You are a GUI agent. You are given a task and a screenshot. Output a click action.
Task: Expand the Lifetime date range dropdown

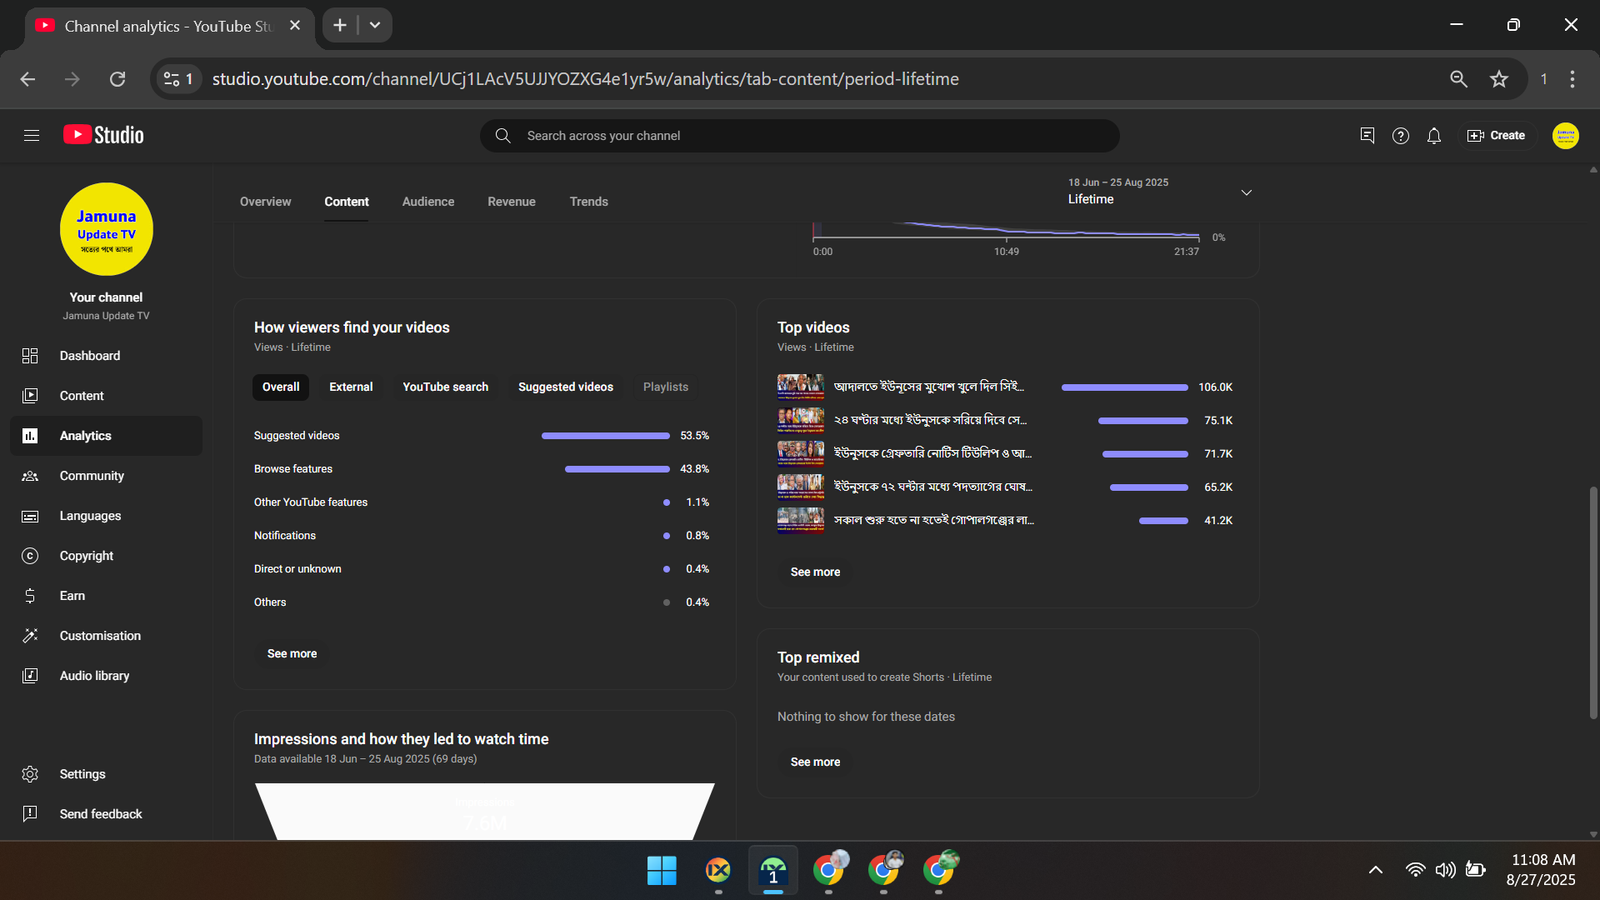pyautogui.click(x=1246, y=192)
